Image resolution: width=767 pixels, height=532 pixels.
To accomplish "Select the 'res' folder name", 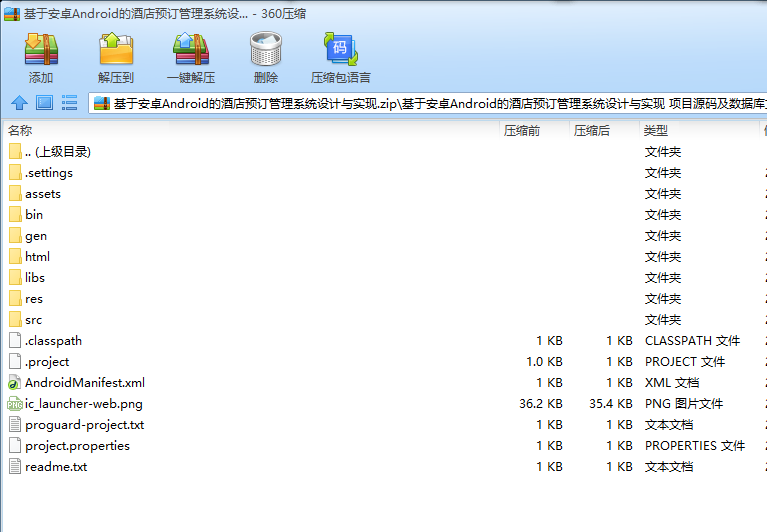I will pyautogui.click(x=34, y=299).
